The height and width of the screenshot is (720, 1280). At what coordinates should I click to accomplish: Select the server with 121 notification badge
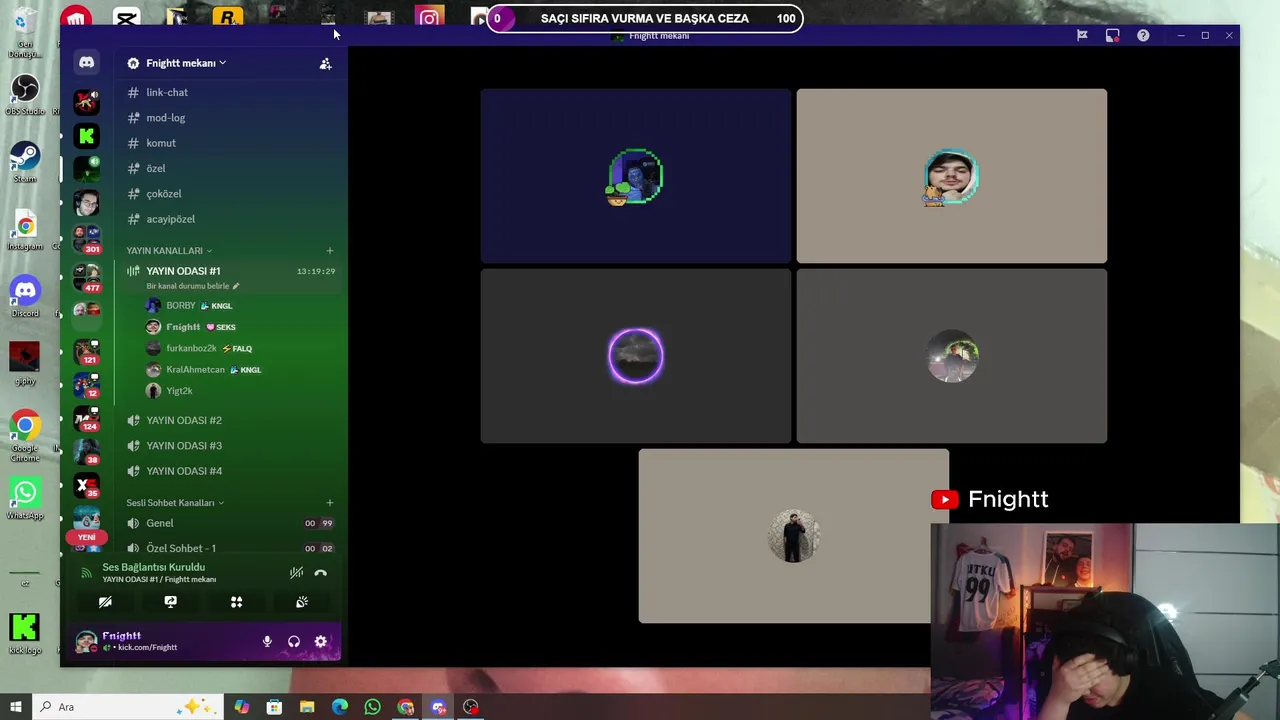coord(87,351)
